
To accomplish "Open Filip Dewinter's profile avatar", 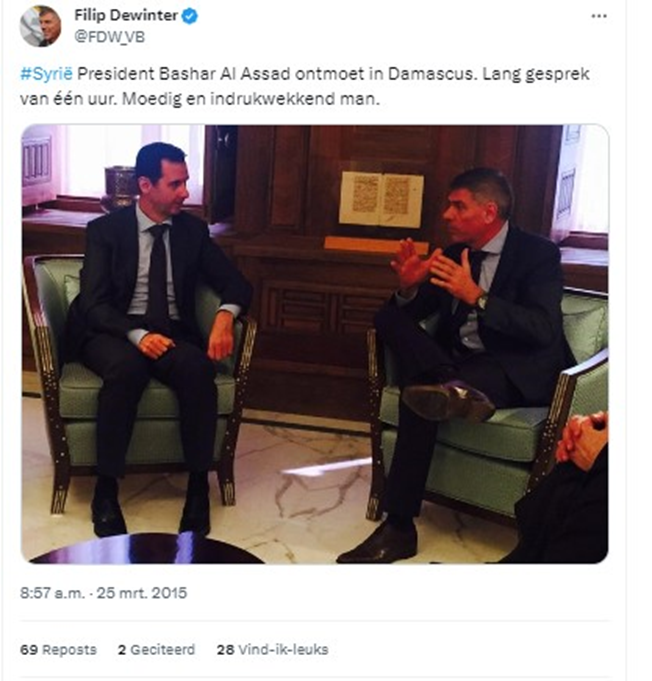I will click(x=41, y=26).
